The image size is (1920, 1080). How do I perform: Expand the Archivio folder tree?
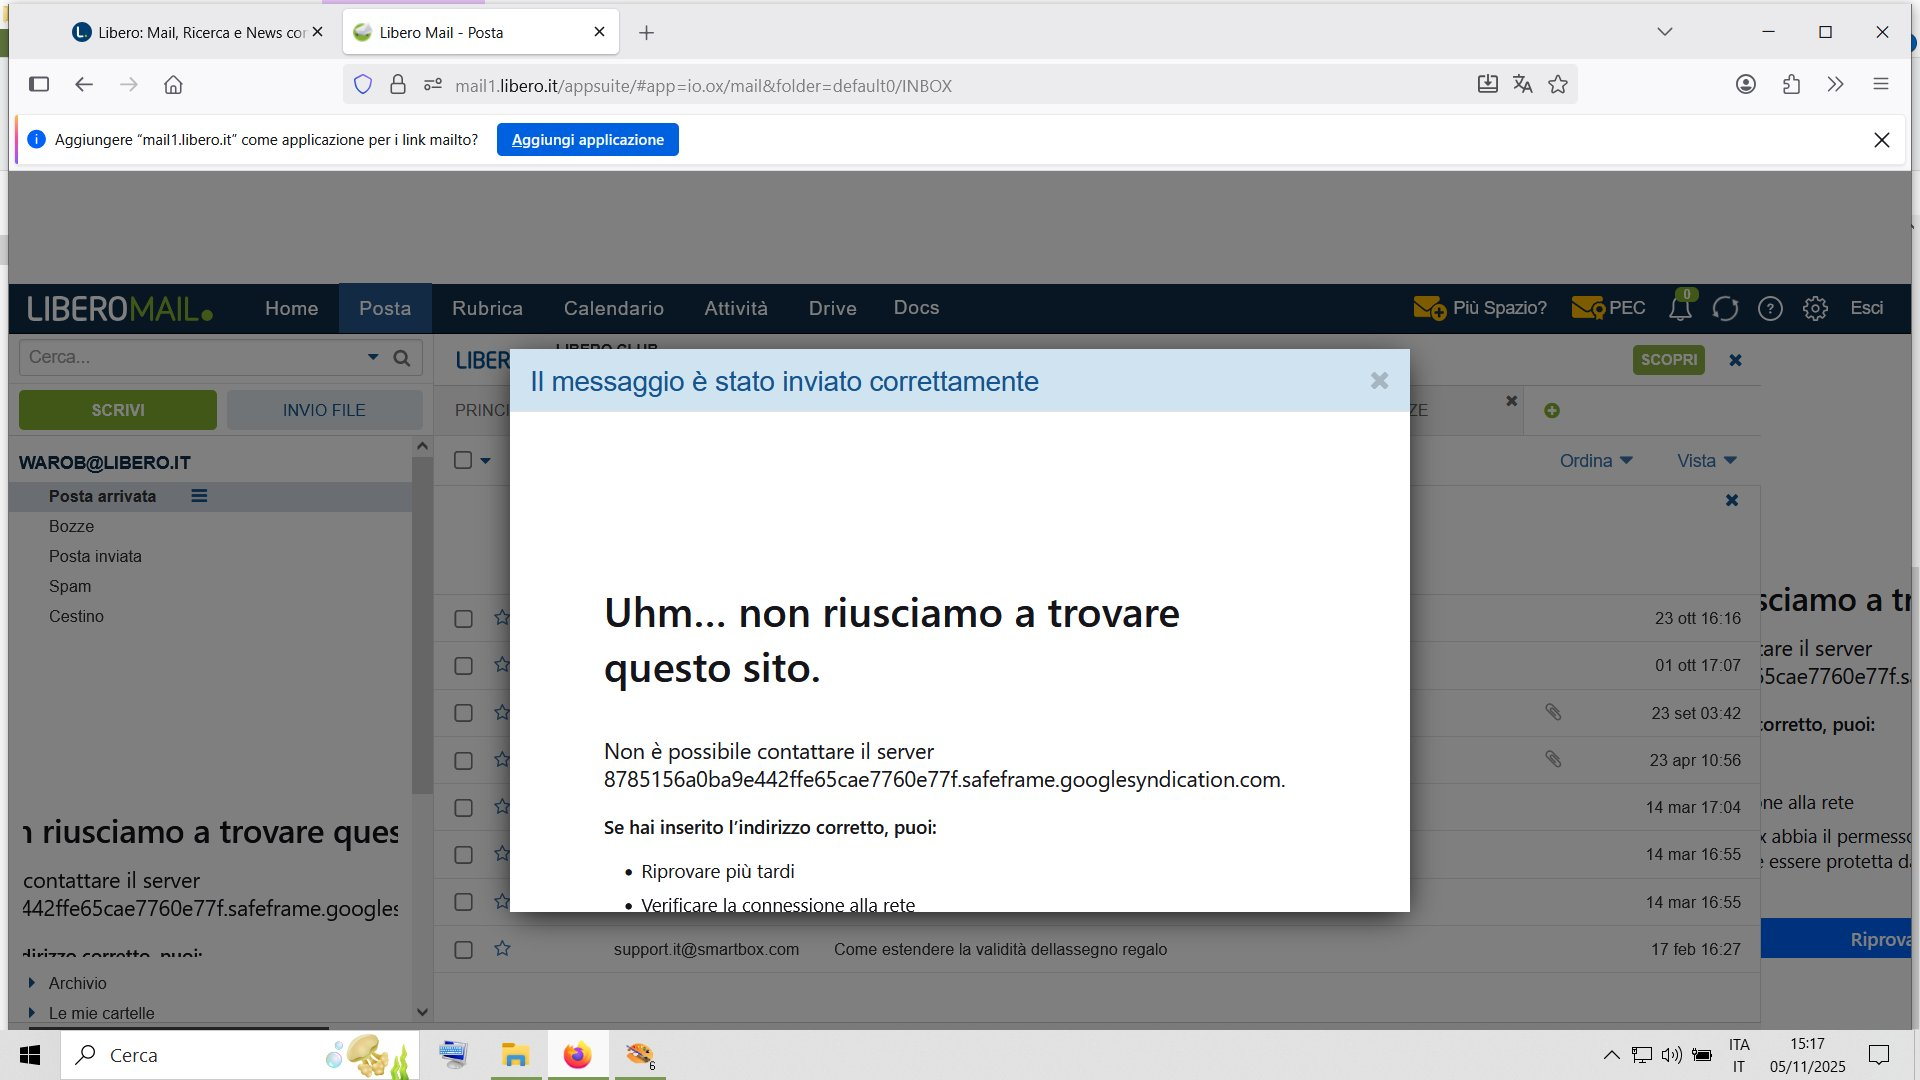point(32,983)
